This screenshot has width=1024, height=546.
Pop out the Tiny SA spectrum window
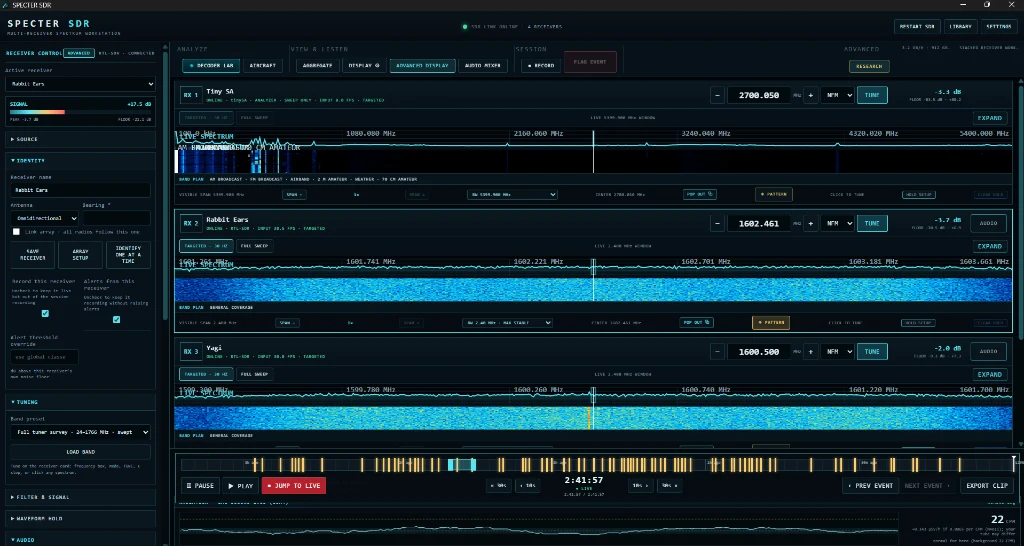(699, 195)
